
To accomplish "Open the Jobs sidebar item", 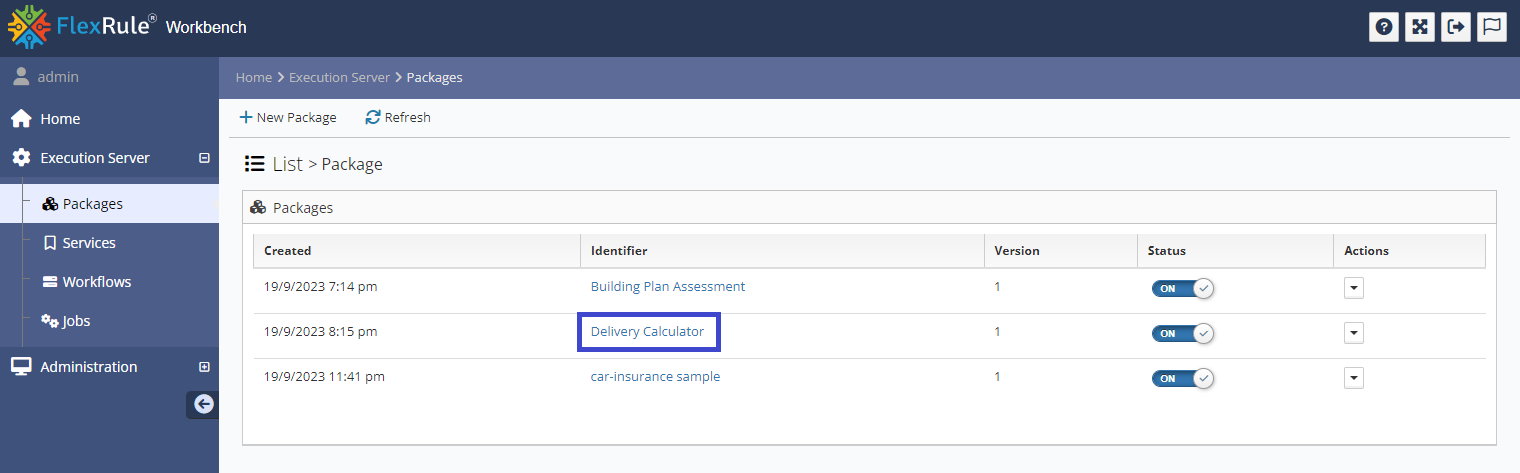I will 109,321.
